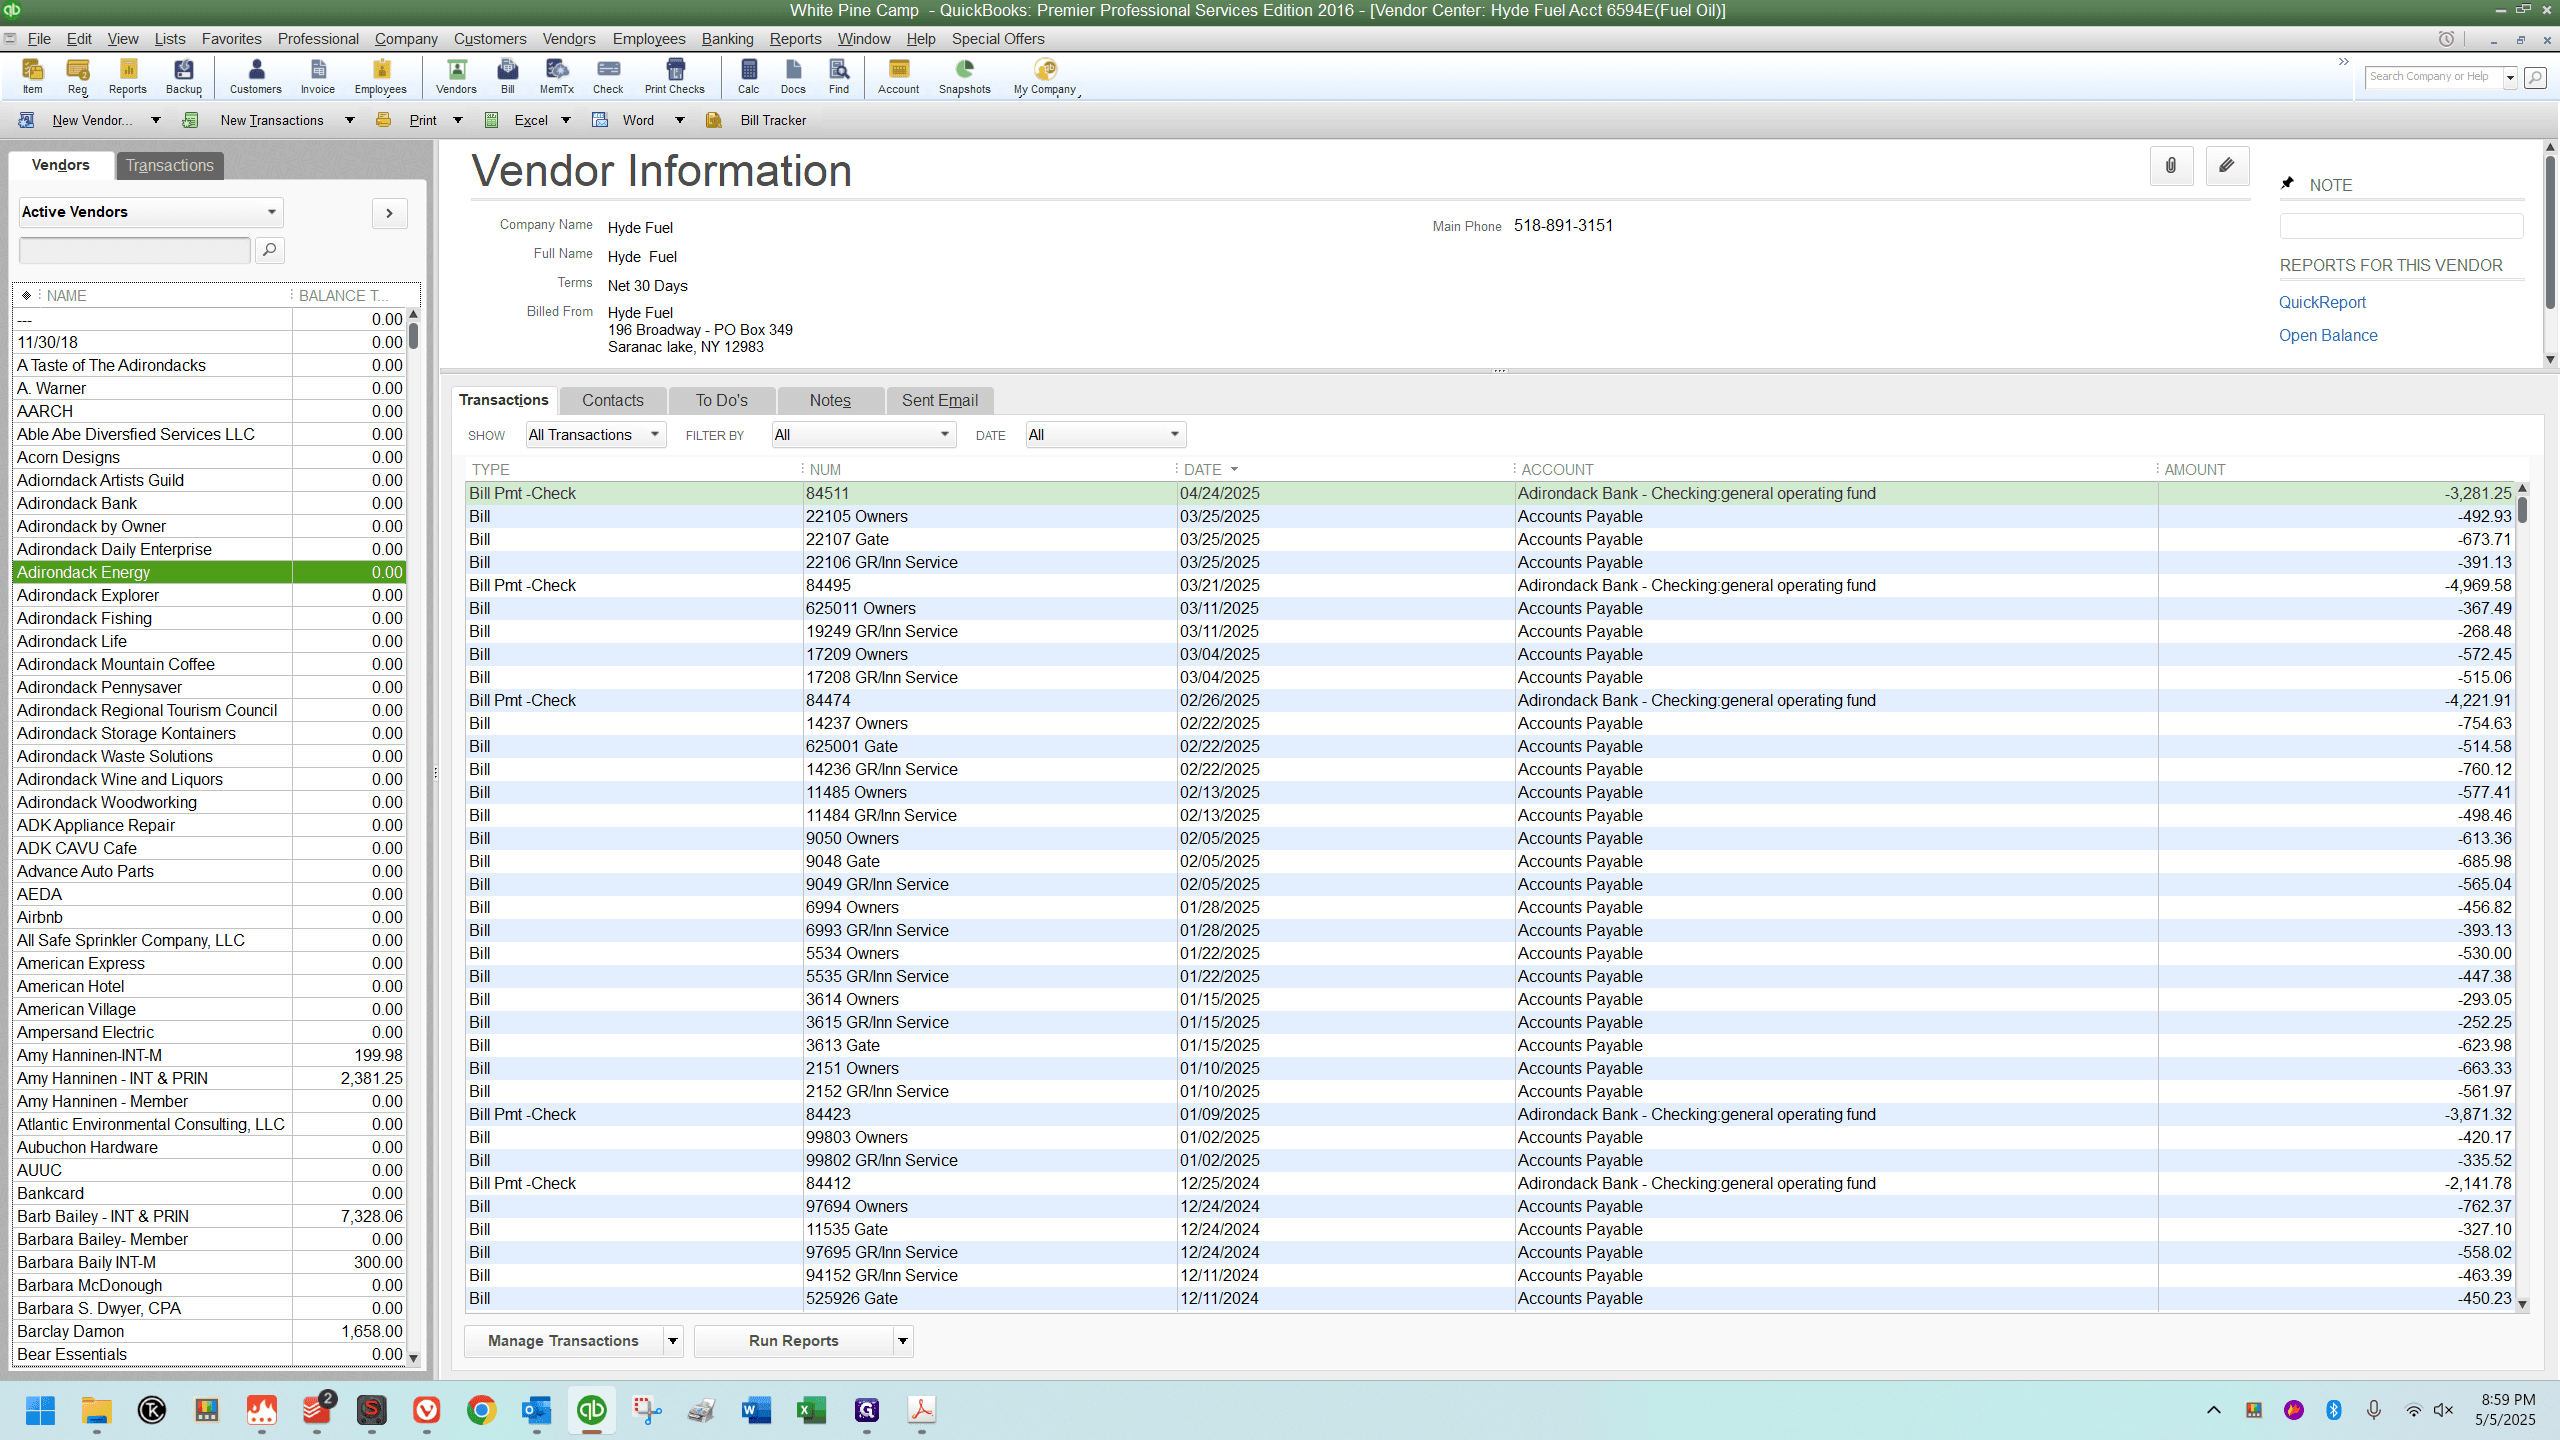Select the Adirondack Energy vendor row
Screen dimensions: 2560x1440
click(209, 572)
